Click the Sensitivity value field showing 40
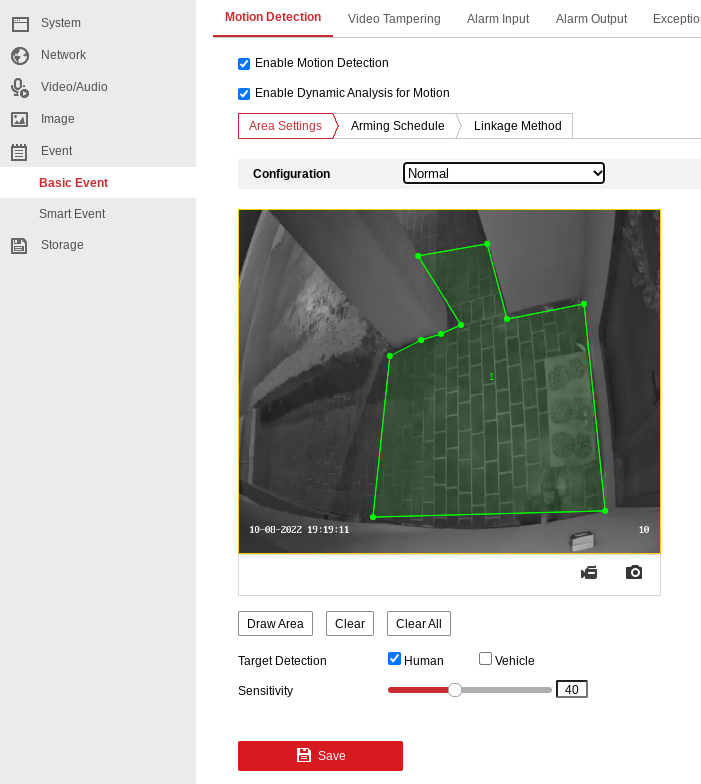Viewport: 701px width, 784px height. (x=572, y=689)
